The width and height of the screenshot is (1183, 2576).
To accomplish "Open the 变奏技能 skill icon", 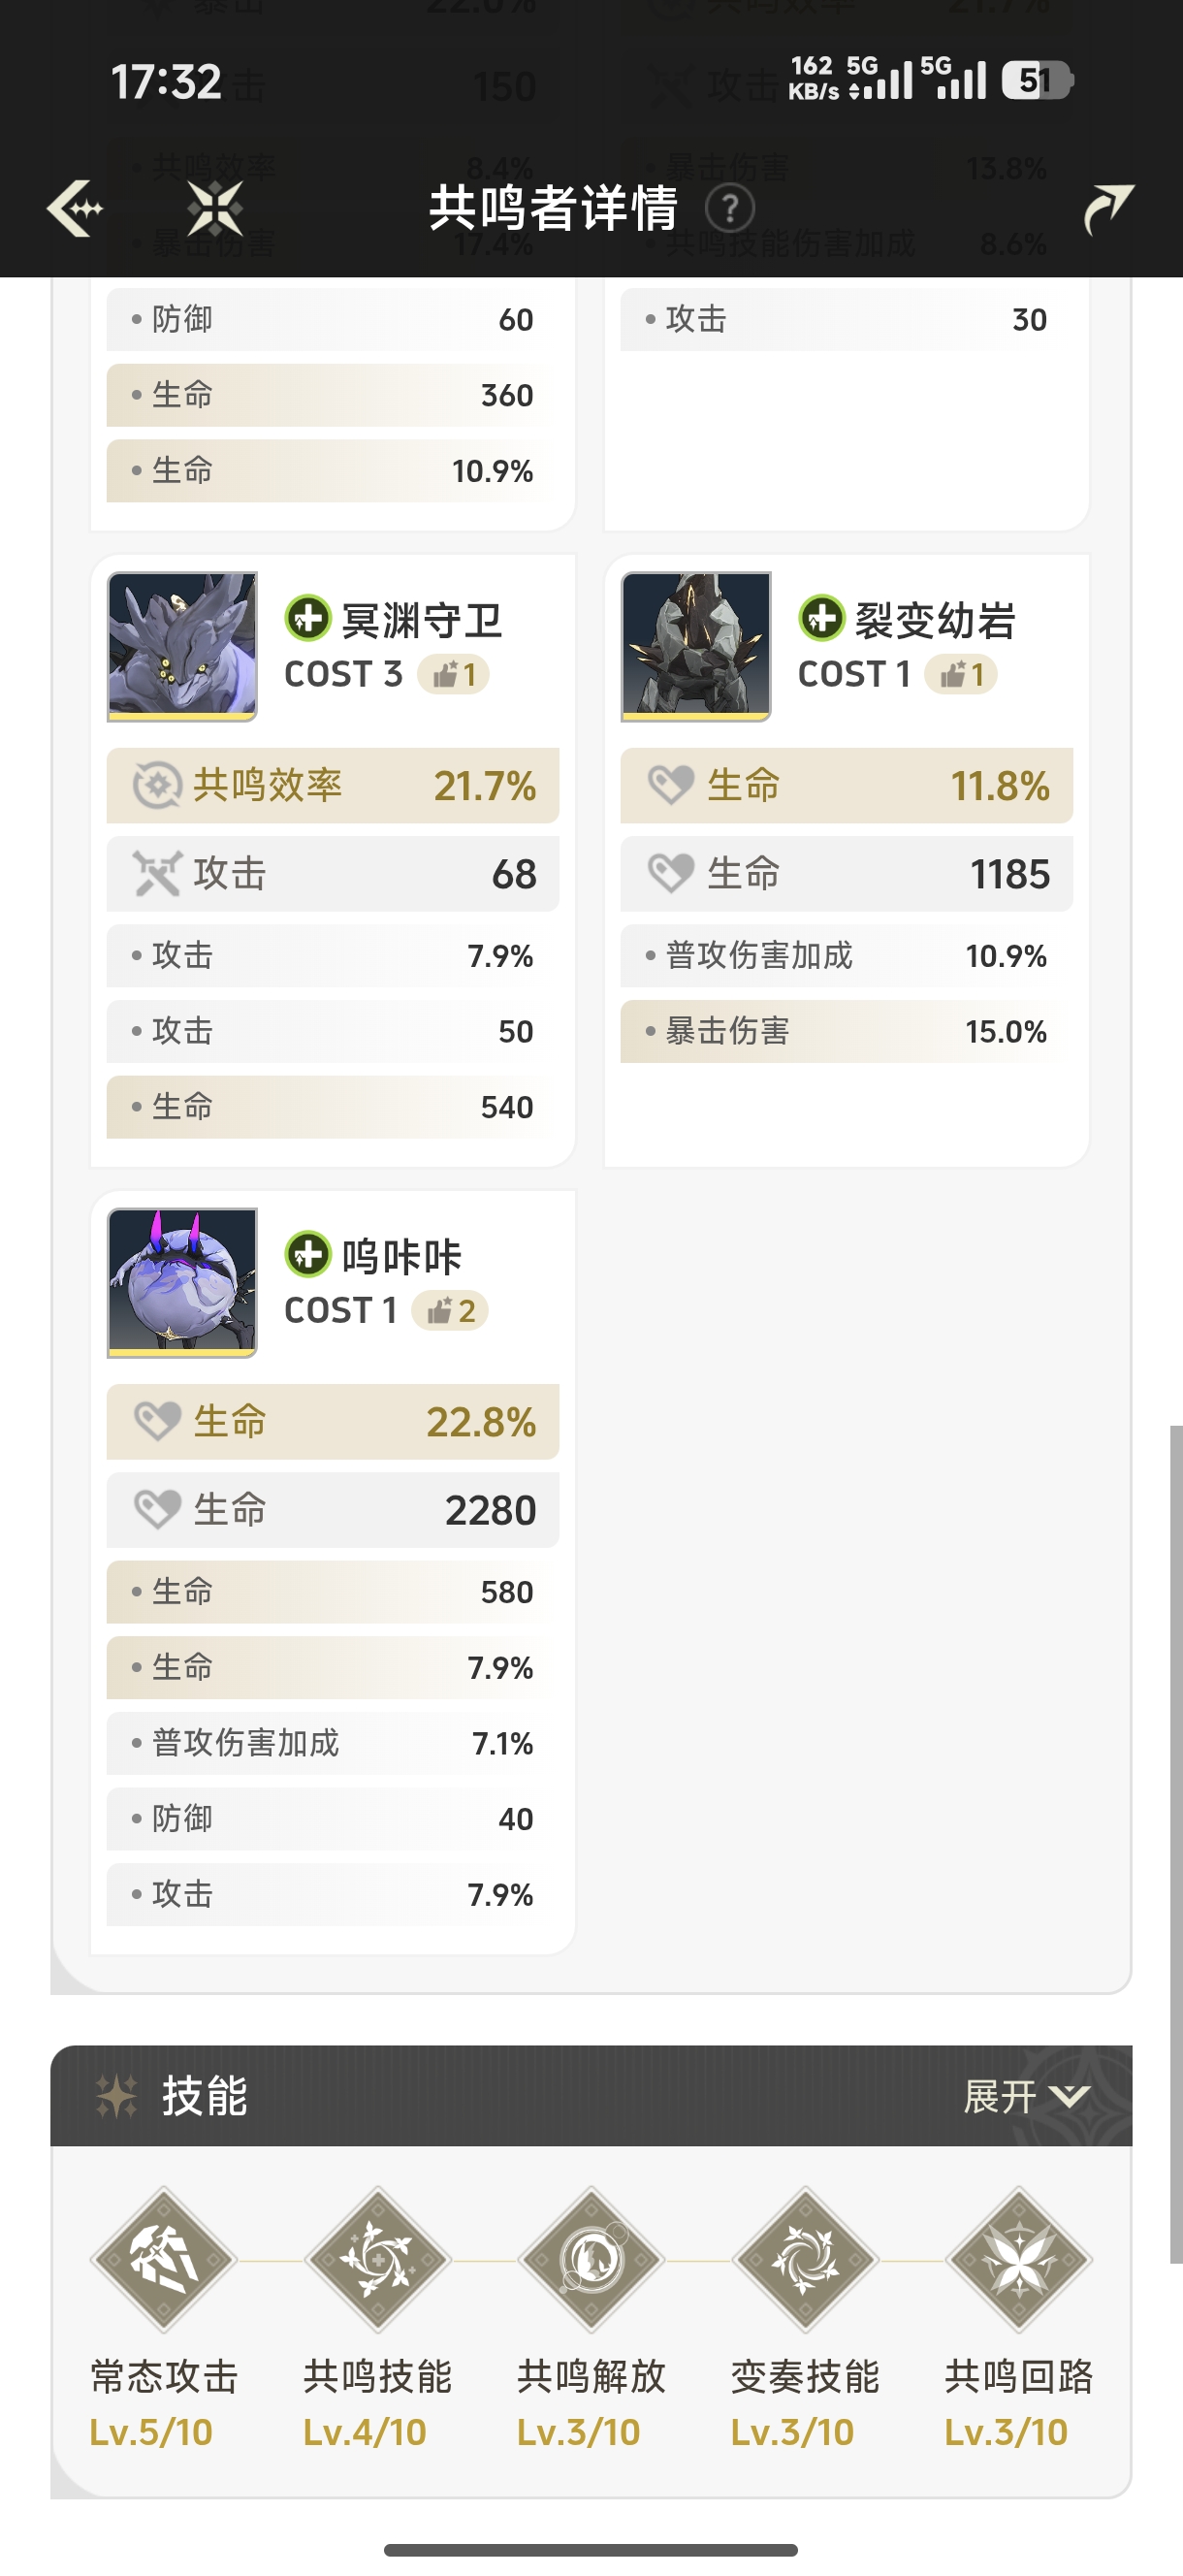I will point(805,2260).
